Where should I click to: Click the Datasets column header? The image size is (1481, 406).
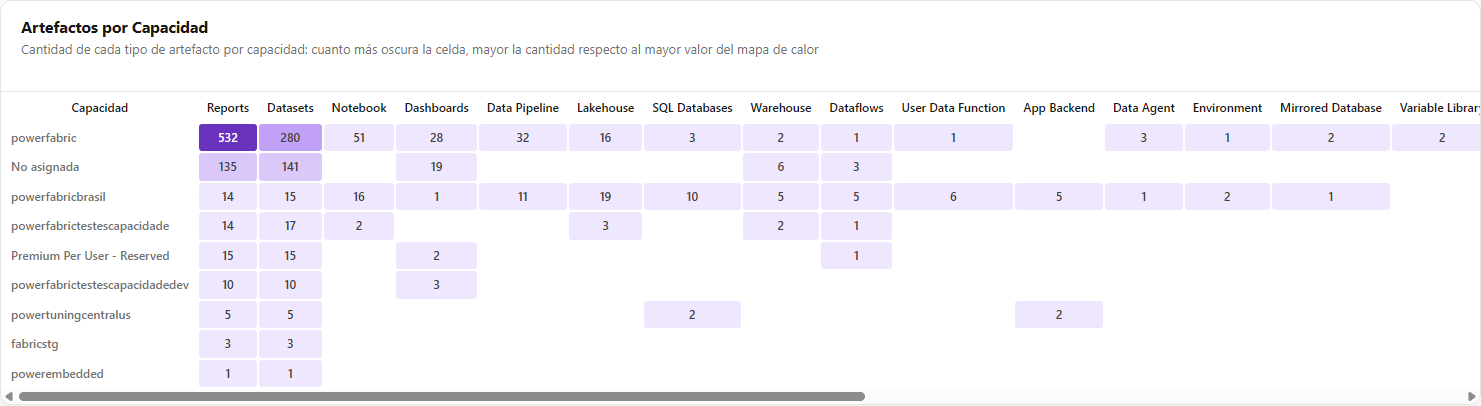(290, 108)
